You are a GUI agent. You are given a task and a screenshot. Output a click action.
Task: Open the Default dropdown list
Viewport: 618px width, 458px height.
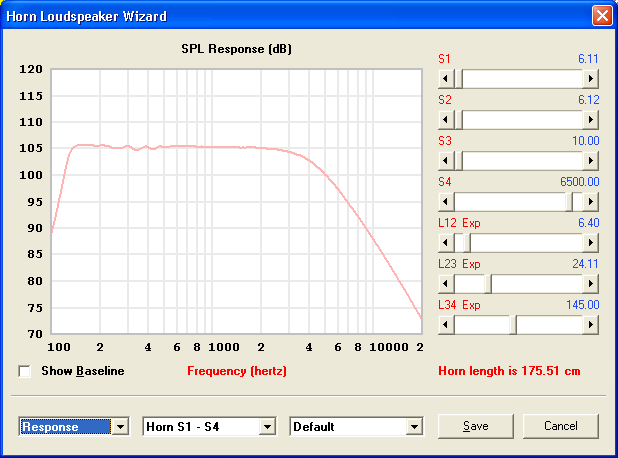(x=414, y=426)
